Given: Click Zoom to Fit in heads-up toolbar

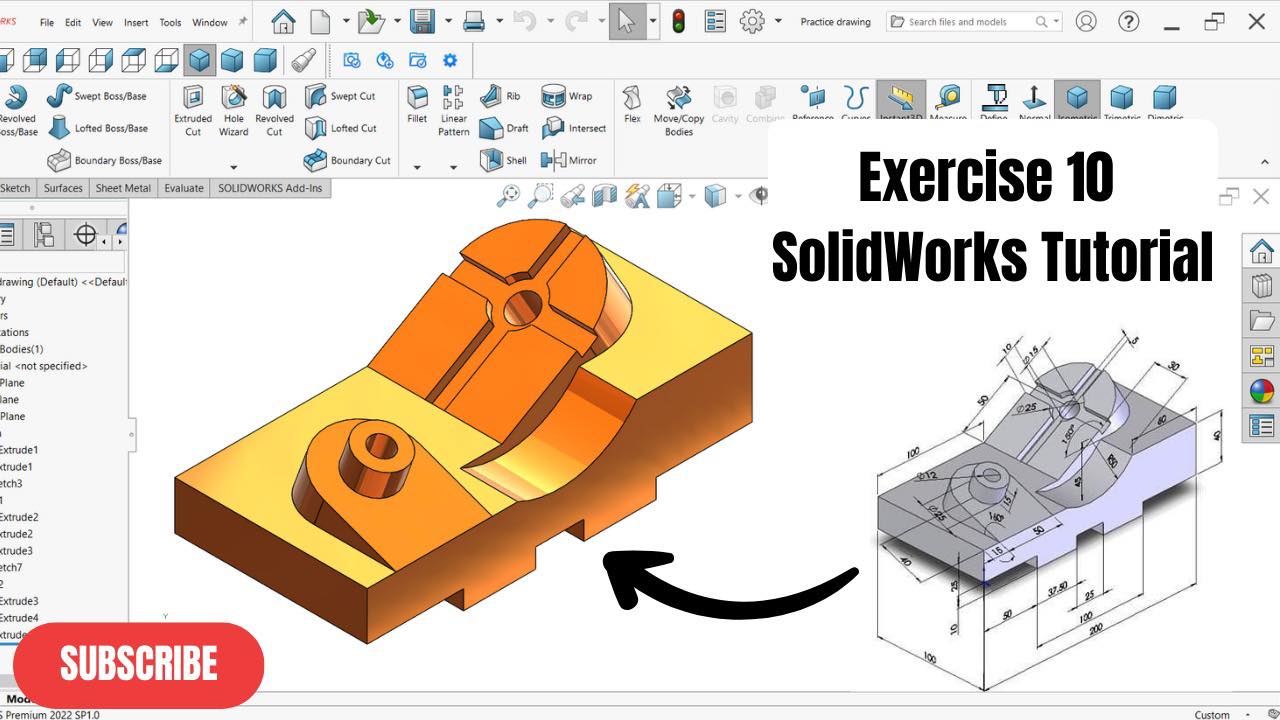Looking at the screenshot, I should pyautogui.click(x=508, y=196).
